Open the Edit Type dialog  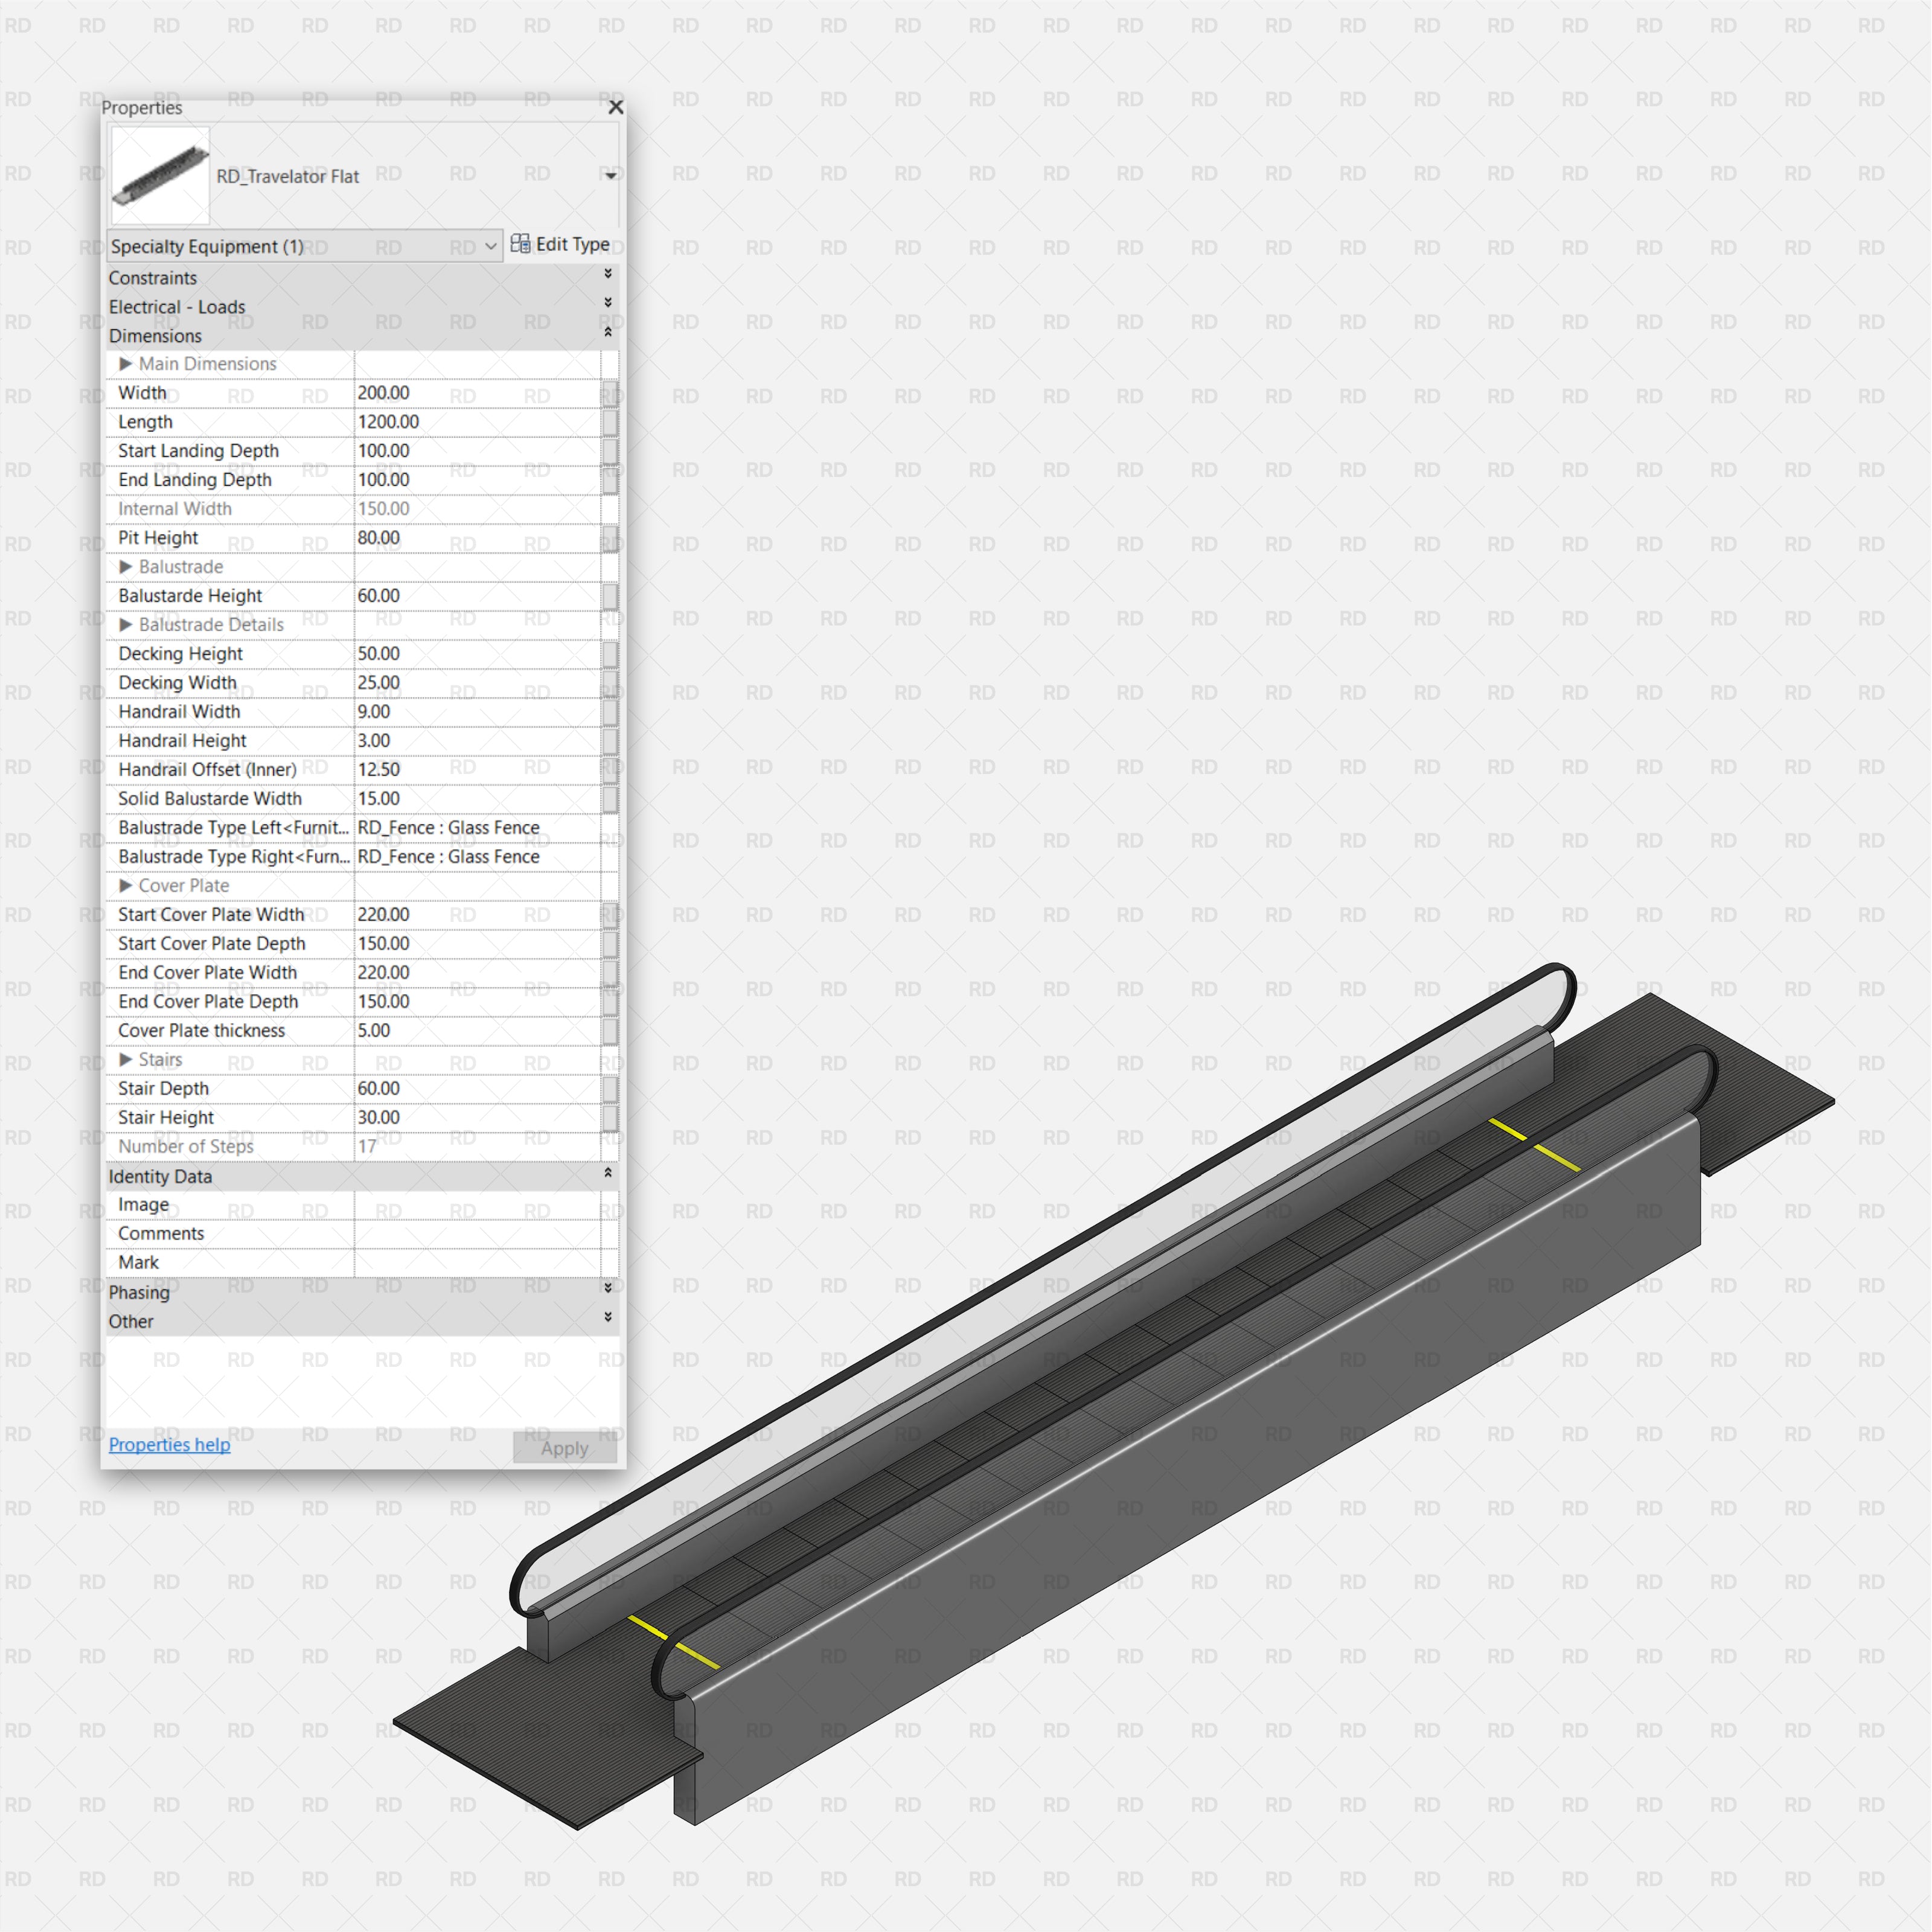pyautogui.click(x=562, y=244)
